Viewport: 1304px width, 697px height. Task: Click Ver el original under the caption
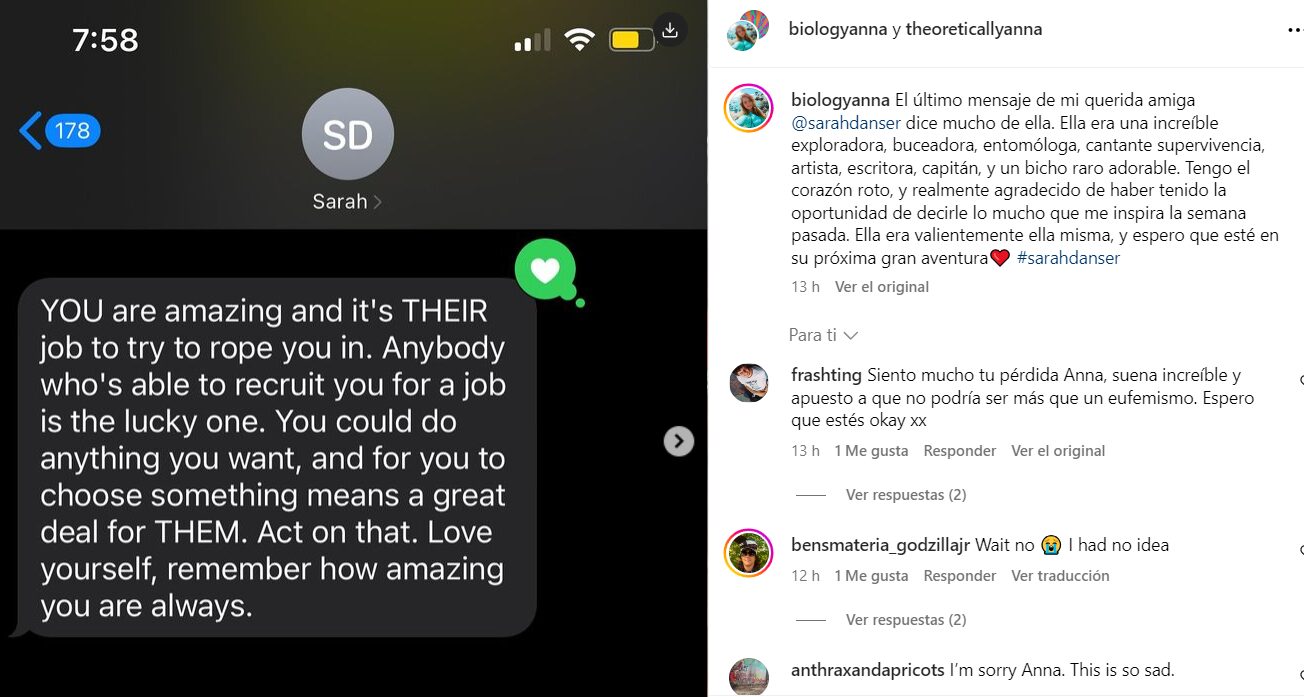coord(882,287)
